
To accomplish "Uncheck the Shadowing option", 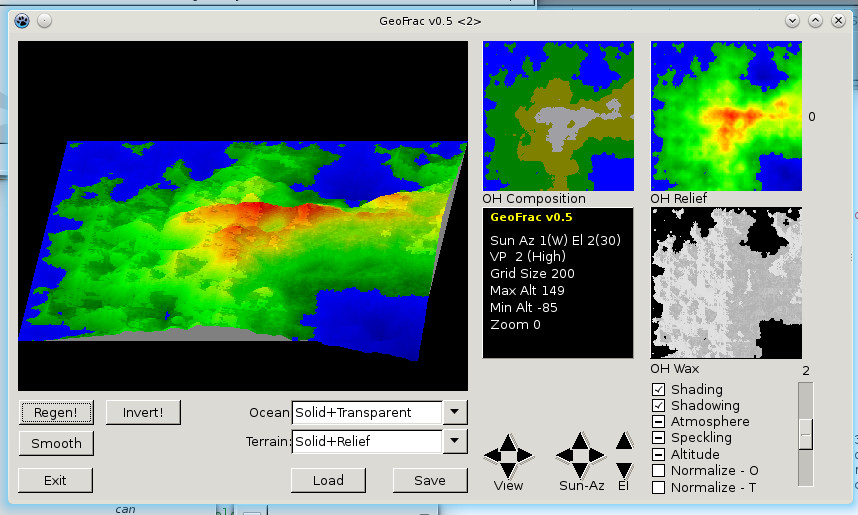I will point(659,406).
